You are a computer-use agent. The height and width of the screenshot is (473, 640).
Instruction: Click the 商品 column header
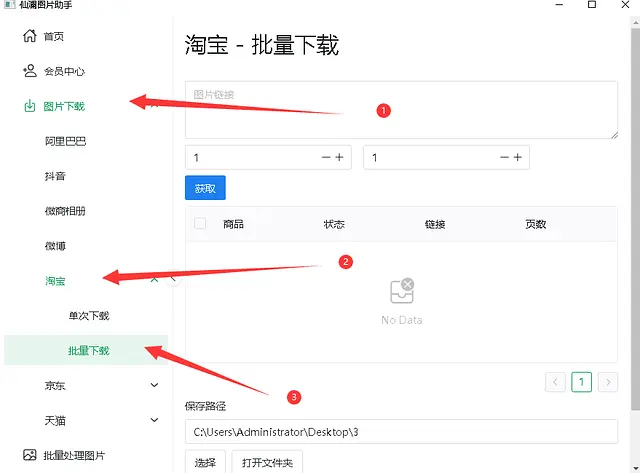tap(233, 224)
